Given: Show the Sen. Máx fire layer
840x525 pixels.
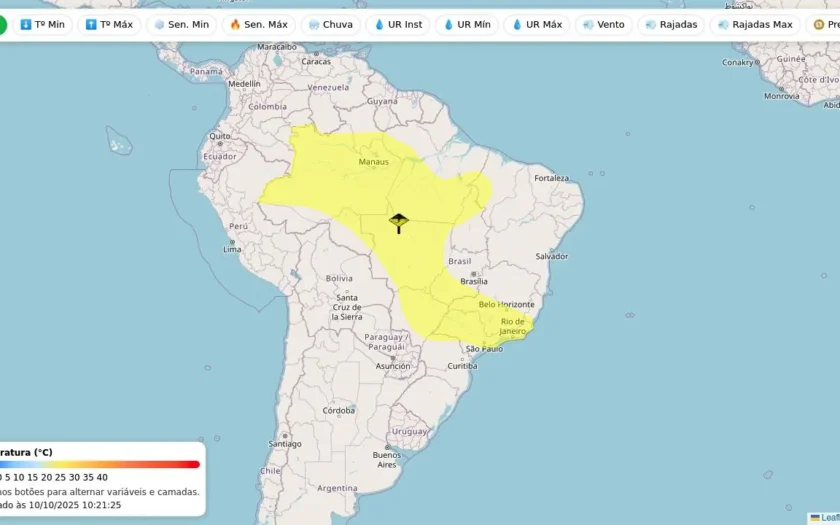Looking at the screenshot, I should (259, 25).
